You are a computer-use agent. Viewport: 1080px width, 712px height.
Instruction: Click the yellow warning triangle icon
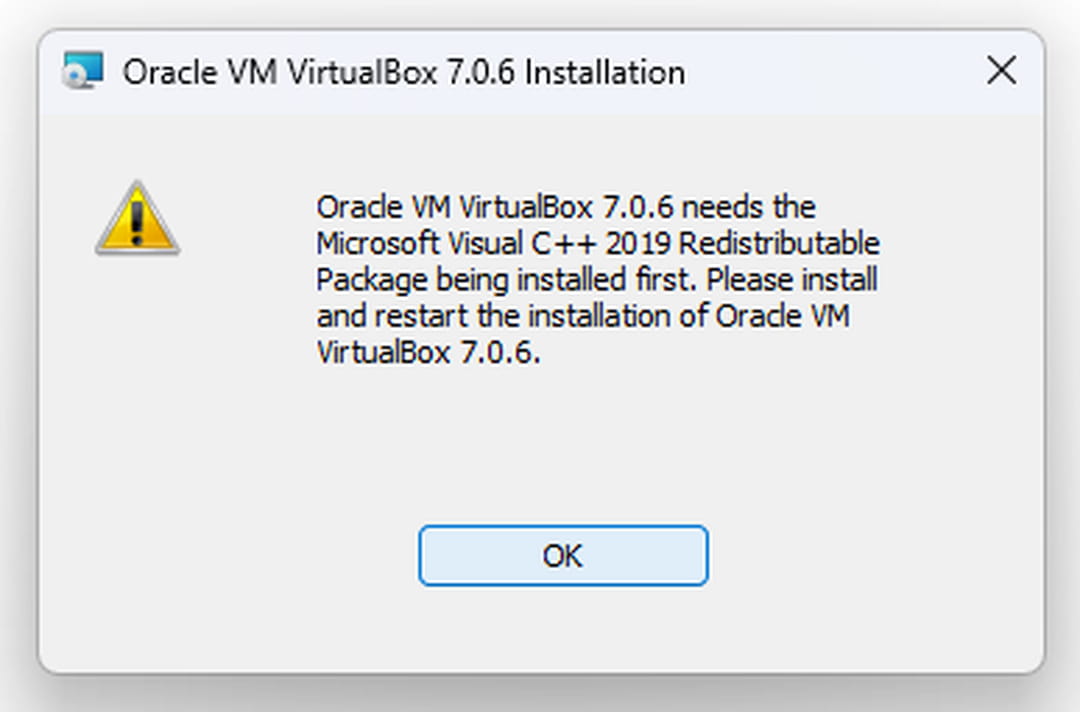tap(137, 219)
